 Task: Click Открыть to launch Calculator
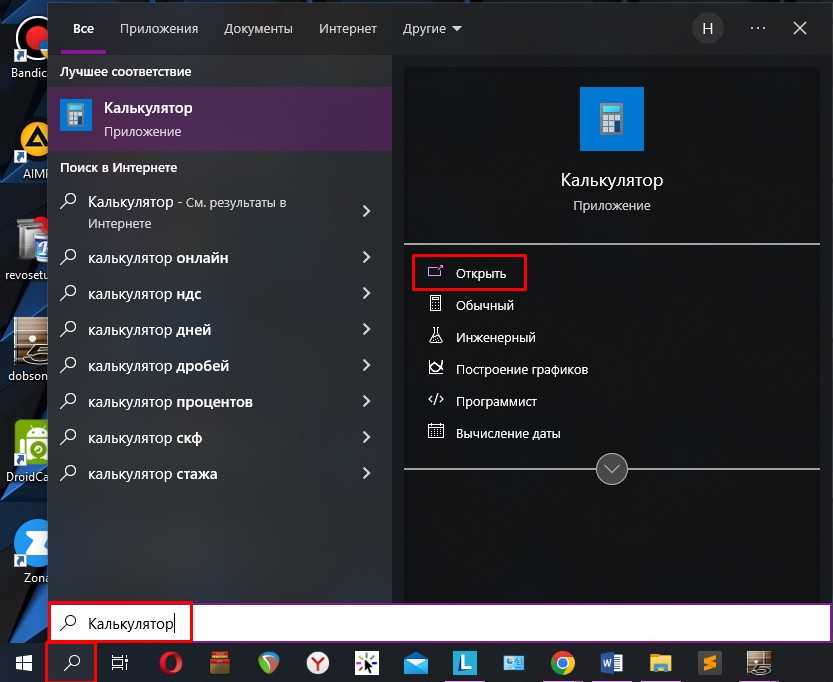coord(480,273)
